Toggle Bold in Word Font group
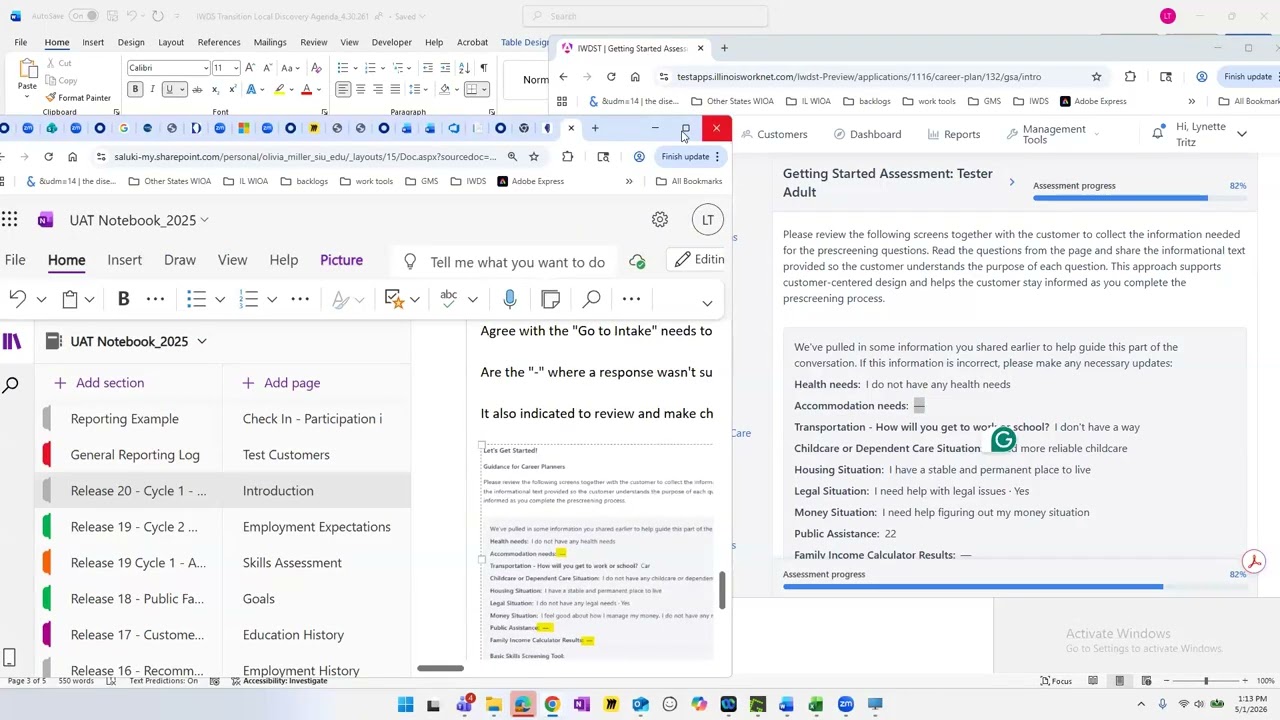The width and height of the screenshot is (1280, 720). click(x=135, y=90)
